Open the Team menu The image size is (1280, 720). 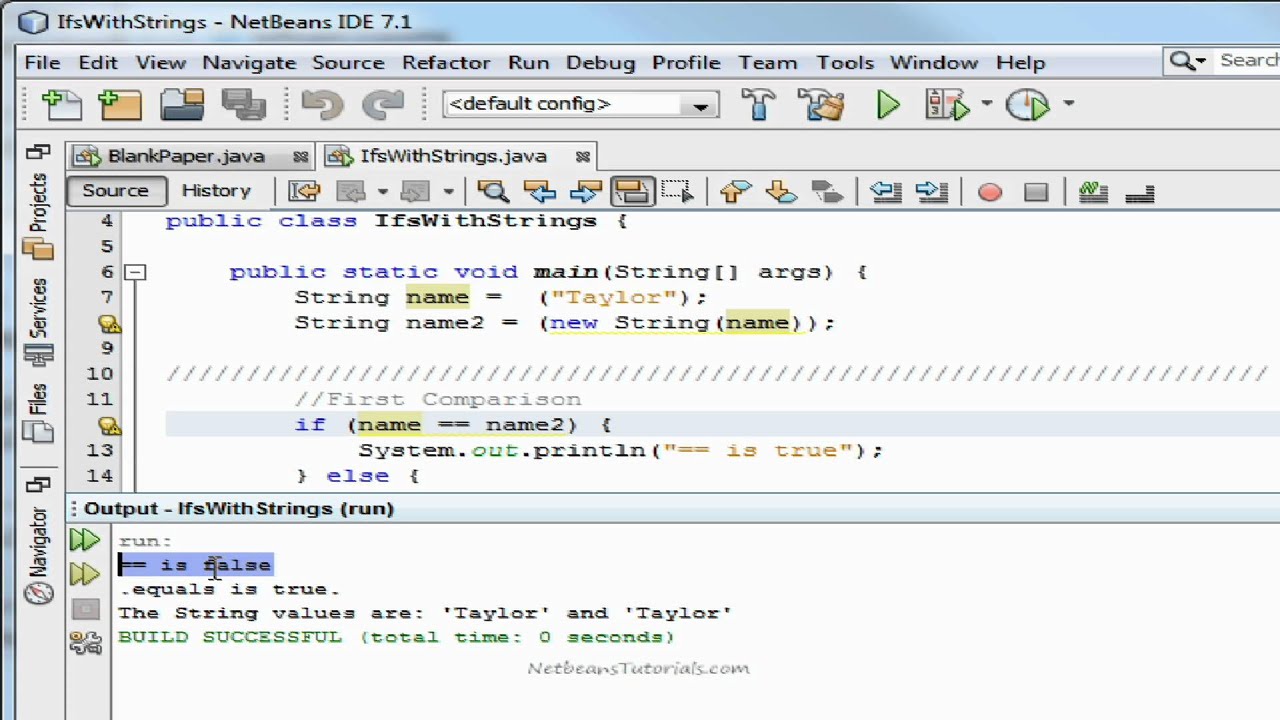pyautogui.click(x=768, y=62)
